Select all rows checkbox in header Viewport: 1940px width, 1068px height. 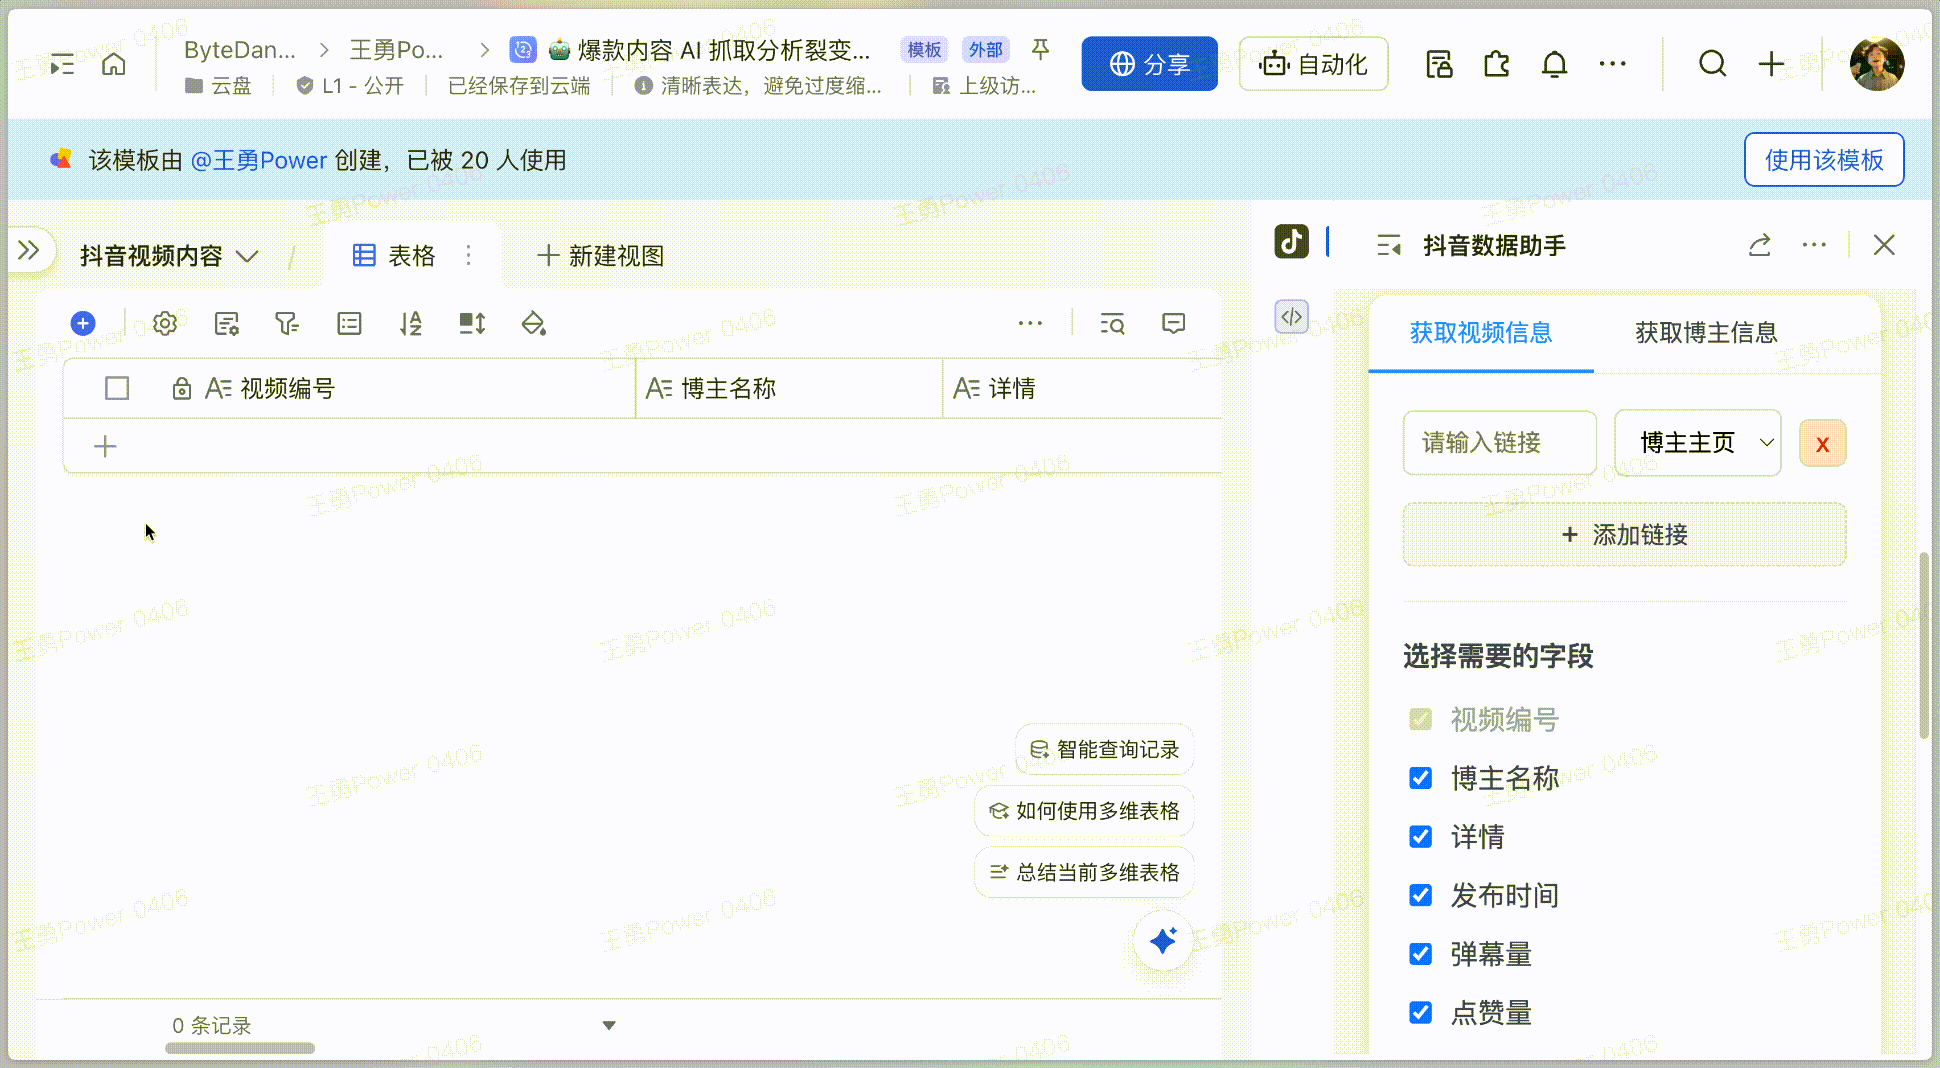click(117, 388)
